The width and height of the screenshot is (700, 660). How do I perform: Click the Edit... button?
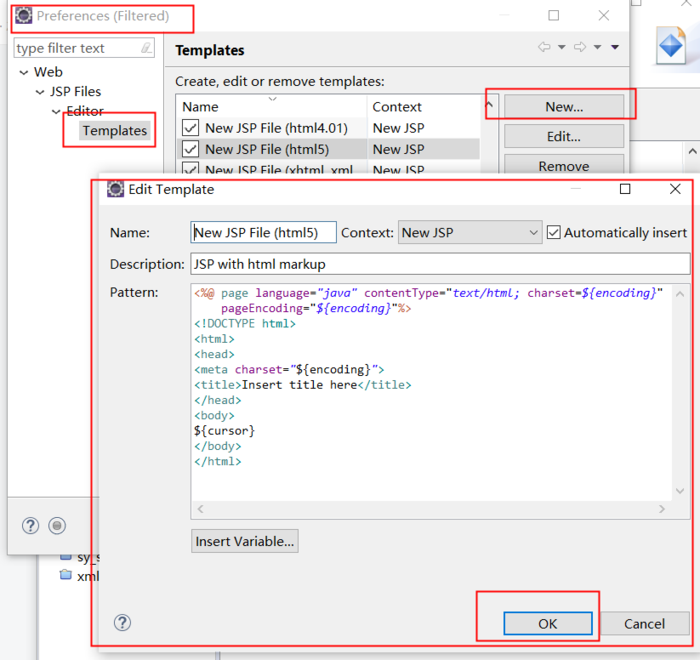click(x=564, y=136)
